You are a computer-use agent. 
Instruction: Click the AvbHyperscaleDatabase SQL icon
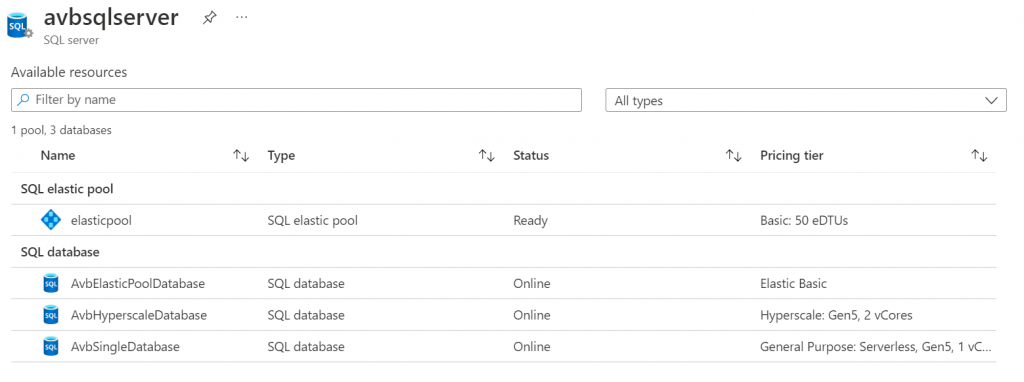(x=50, y=315)
